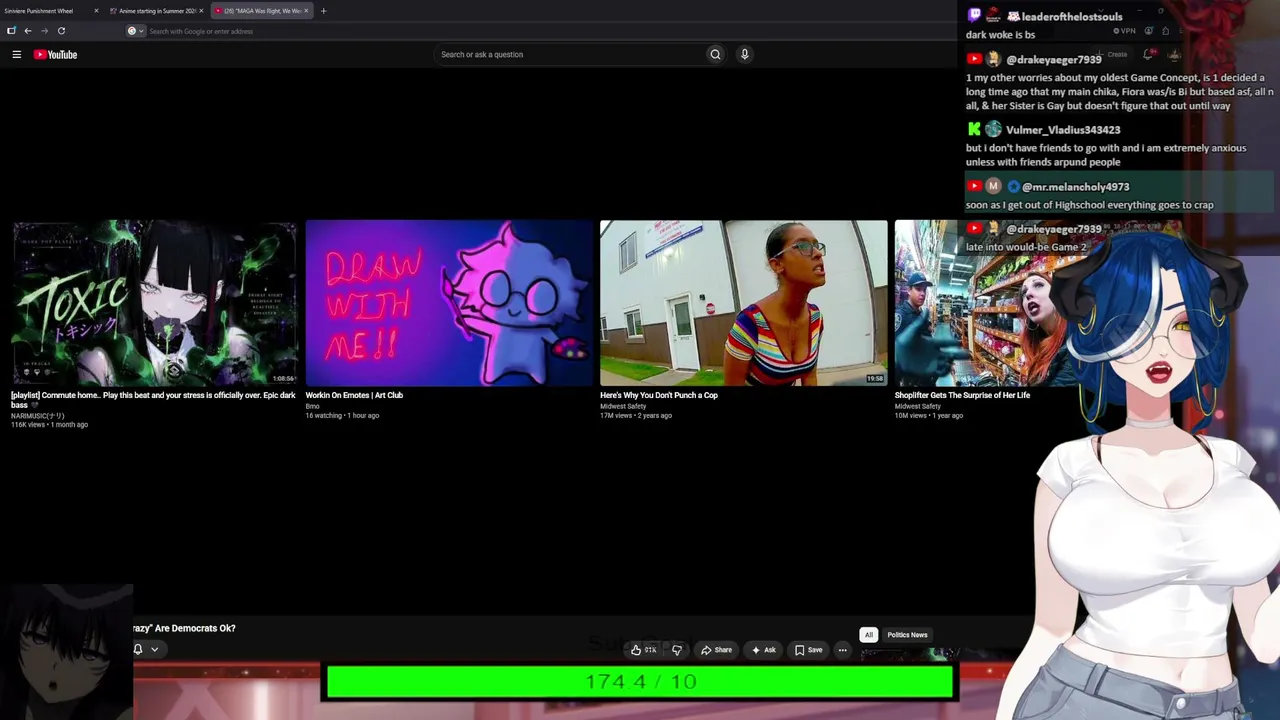1280x720 pixels.
Task: Save the video to a playlist
Action: click(x=808, y=650)
